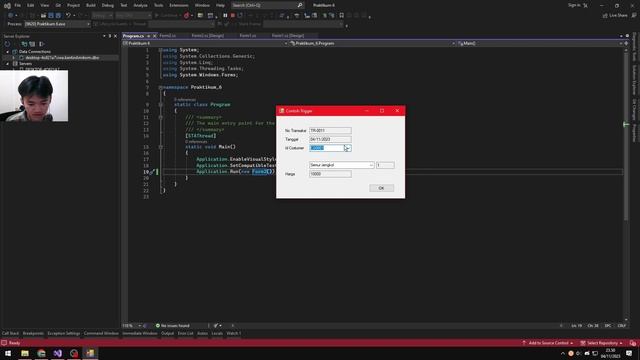Click the Sign in link
640x360 pixels.
pos(574,5)
